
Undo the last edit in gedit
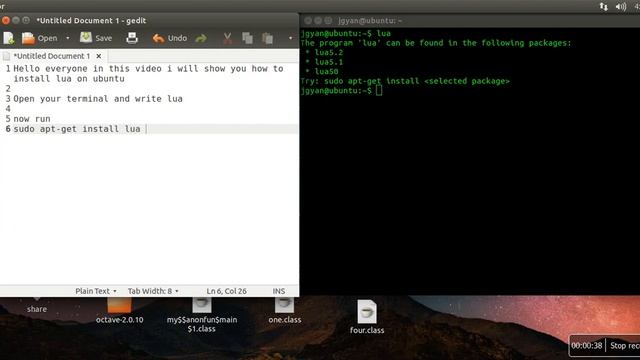(x=169, y=38)
